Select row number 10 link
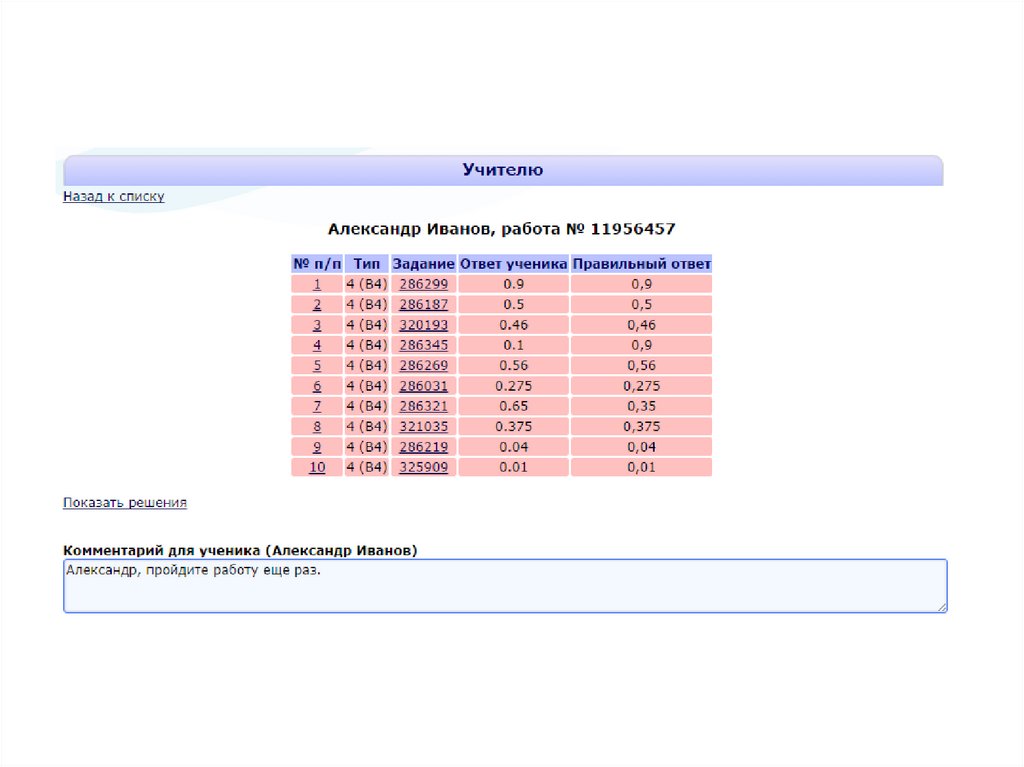This screenshot has width=1024, height=767. pos(317,467)
